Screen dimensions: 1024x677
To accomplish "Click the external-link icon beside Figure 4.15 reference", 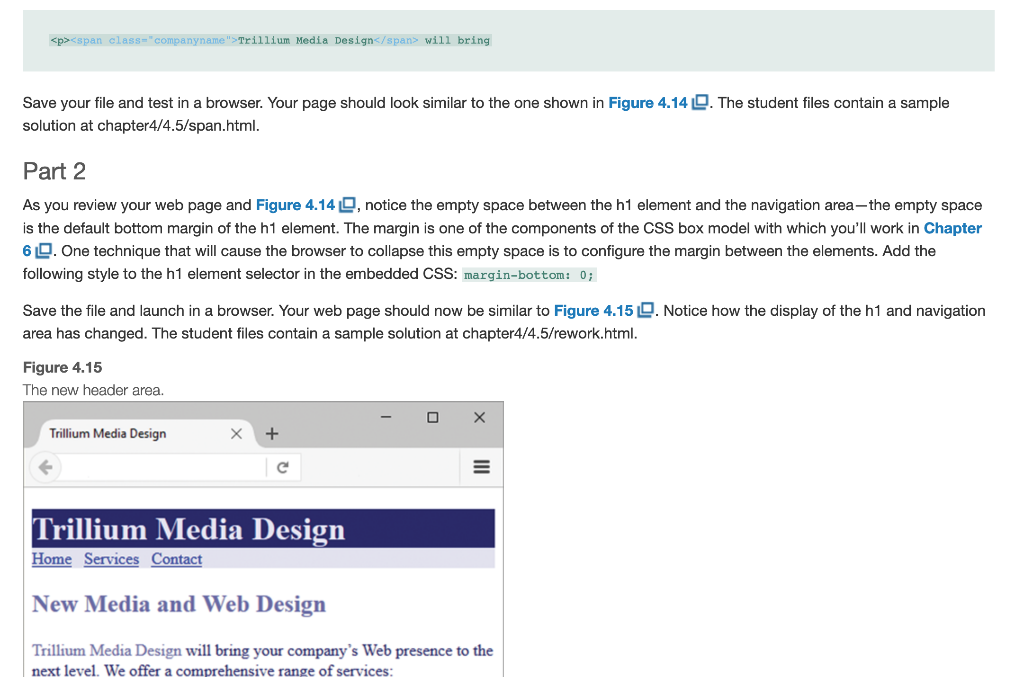I will pos(644,310).
